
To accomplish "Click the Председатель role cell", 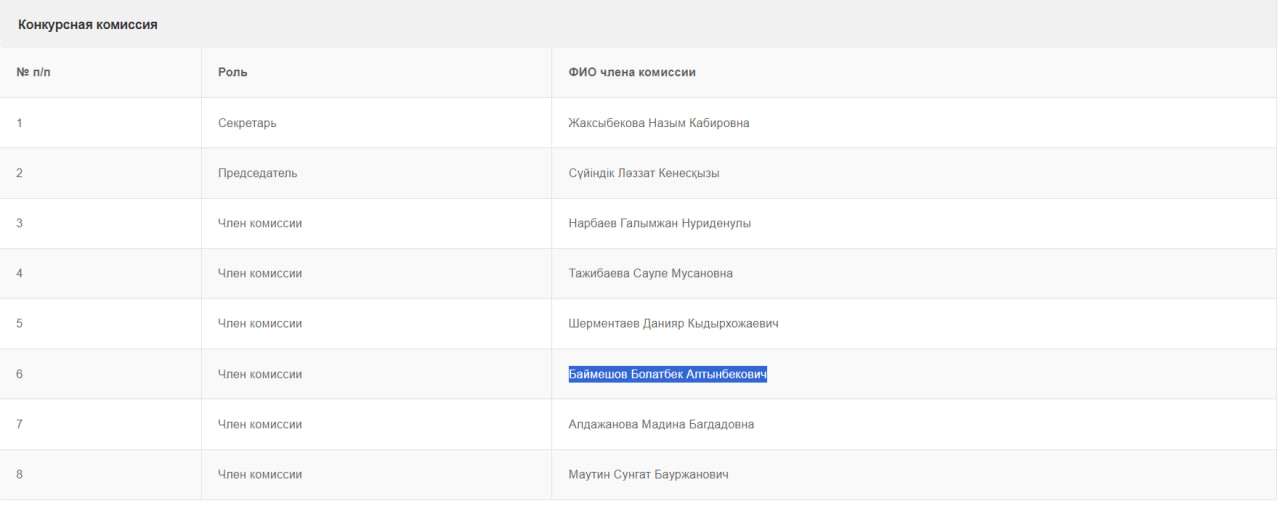I will point(257,173).
